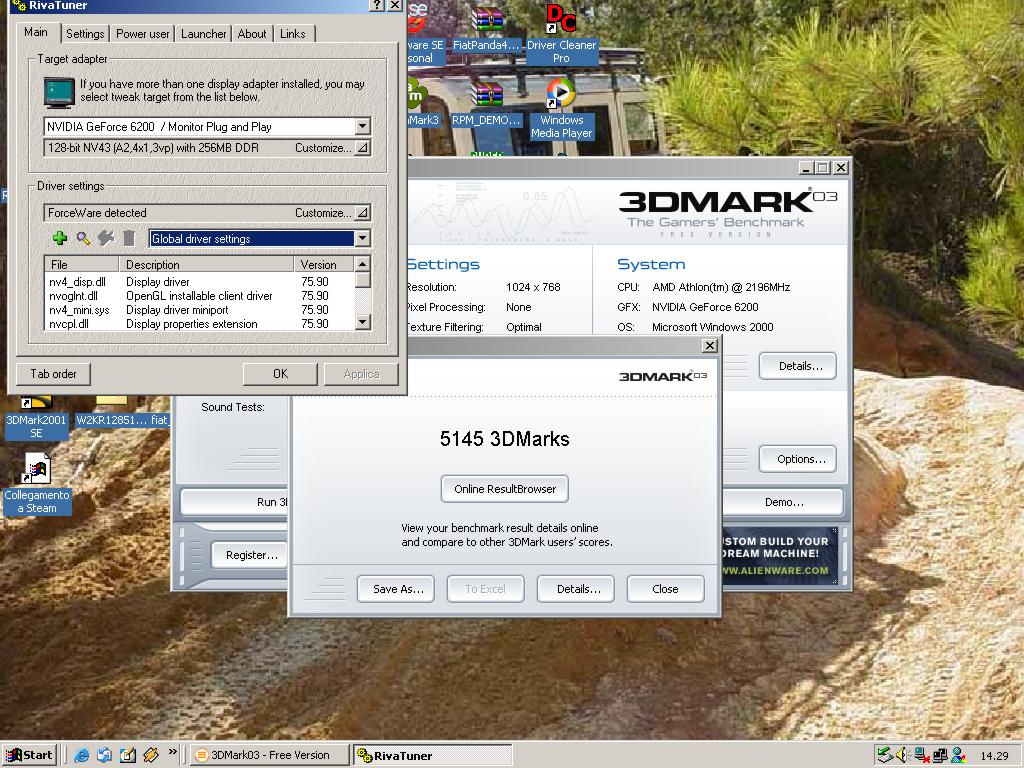The height and width of the screenshot is (768, 1024).
Task: Open the Power user tab
Action: [x=142, y=33]
